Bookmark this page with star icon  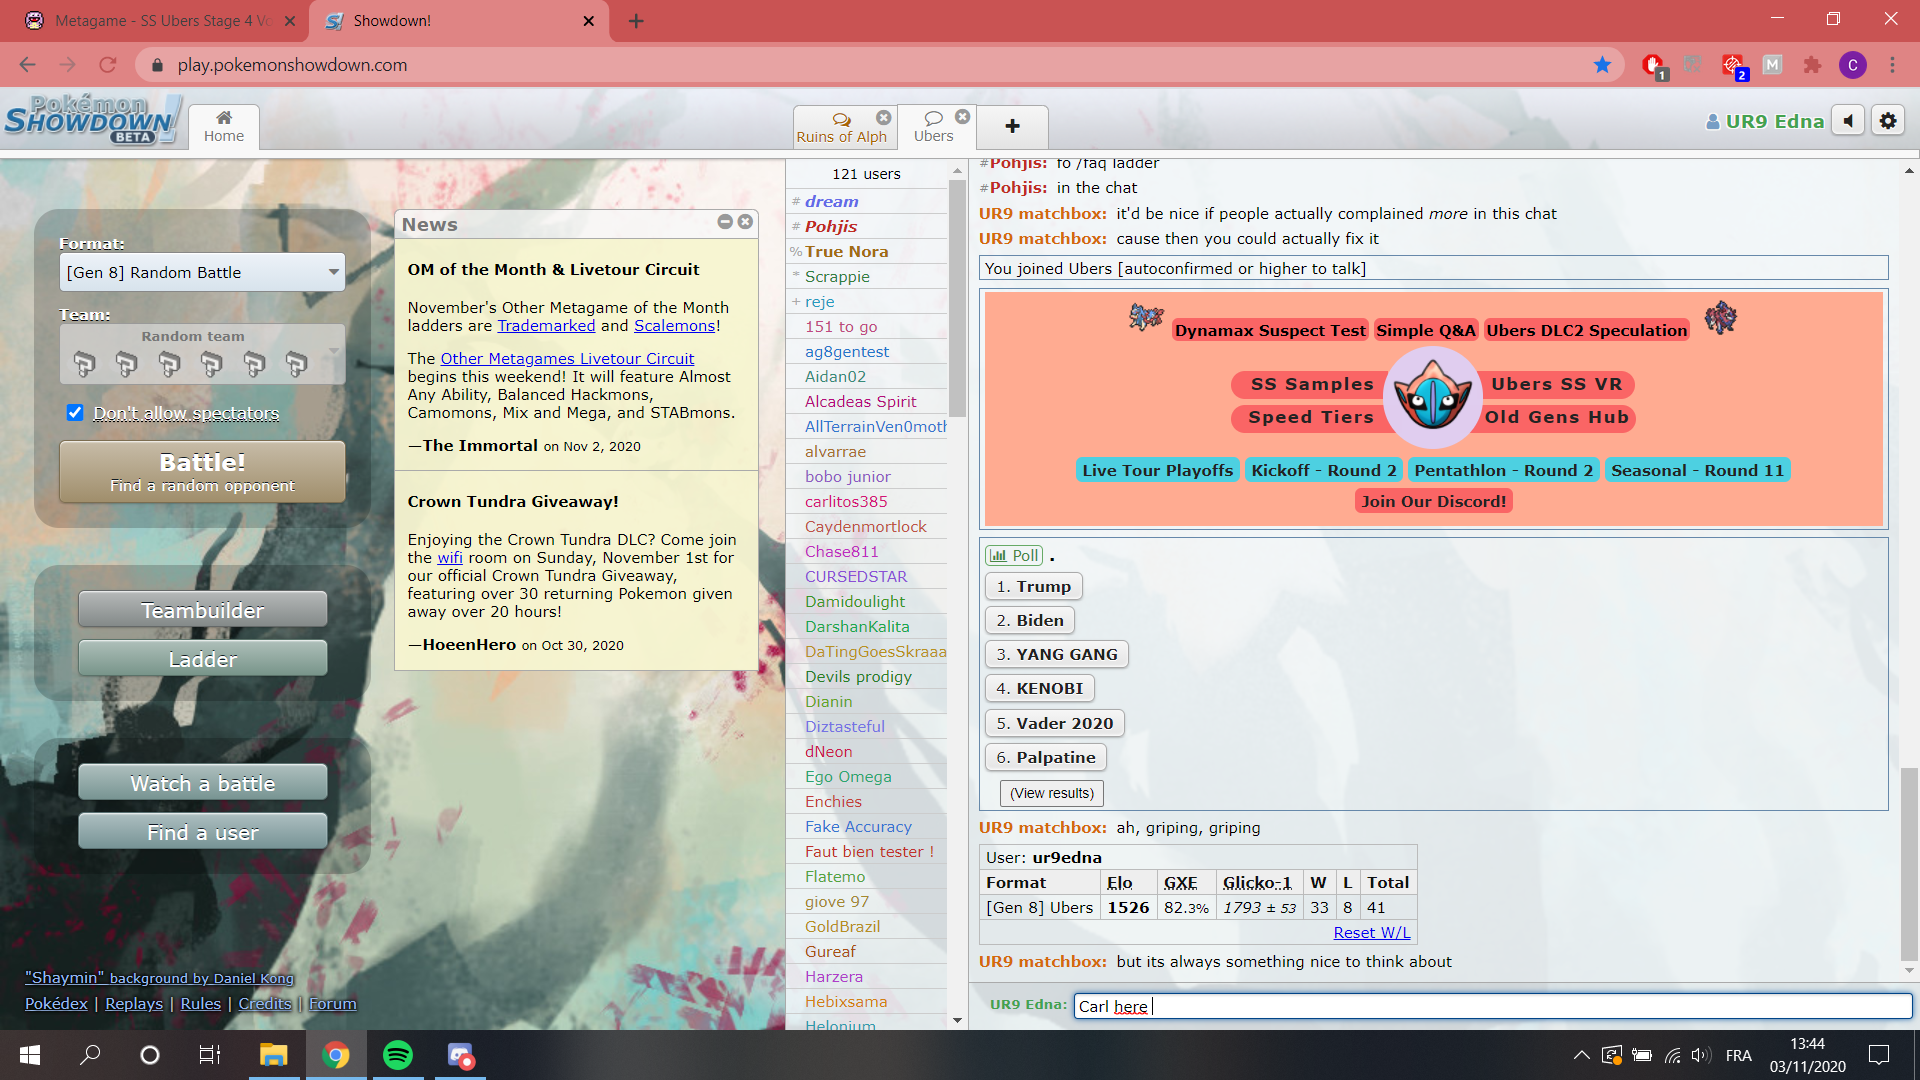[x=1602, y=65]
